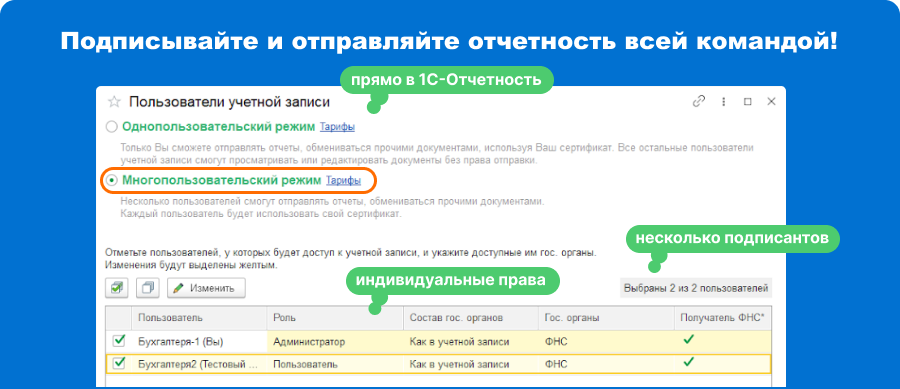Viewport: 900px width, 389px height.
Task: Click the Пользователи учетной записи window title
Action: 230,102
